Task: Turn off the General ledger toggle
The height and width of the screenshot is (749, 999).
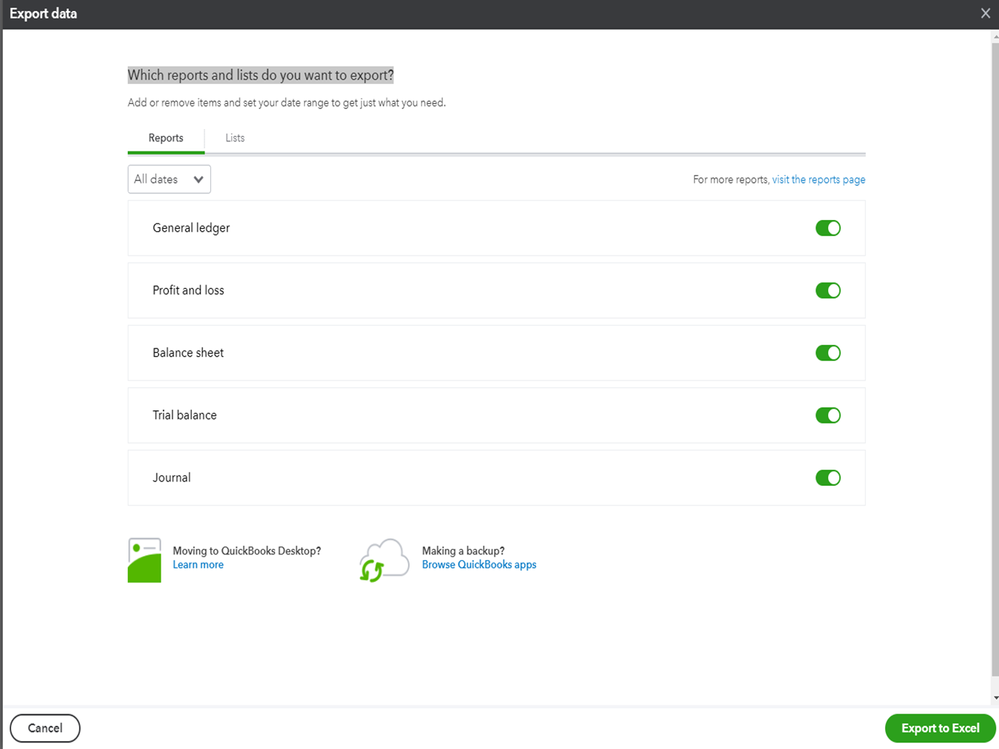Action: pyautogui.click(x=828, y=228)
